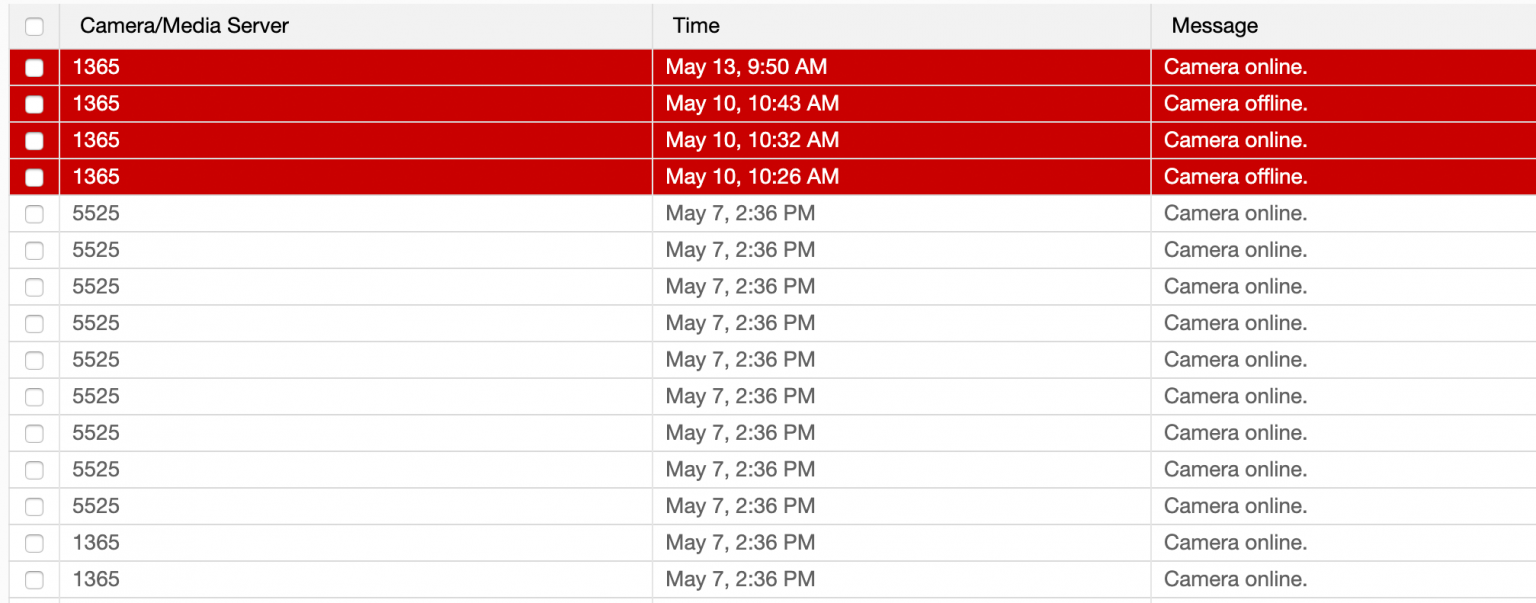This screenshot has height=603, width=1536.
Task: Tick checkbox of the last 5525 row
Action: pyautogui.click(x=34, y=506)
